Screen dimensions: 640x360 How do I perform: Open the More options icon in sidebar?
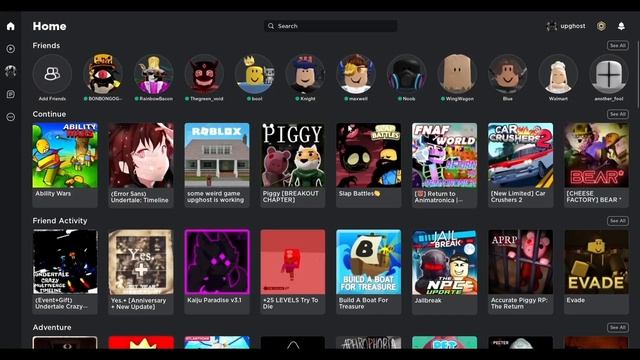click(x=11, y=117)
